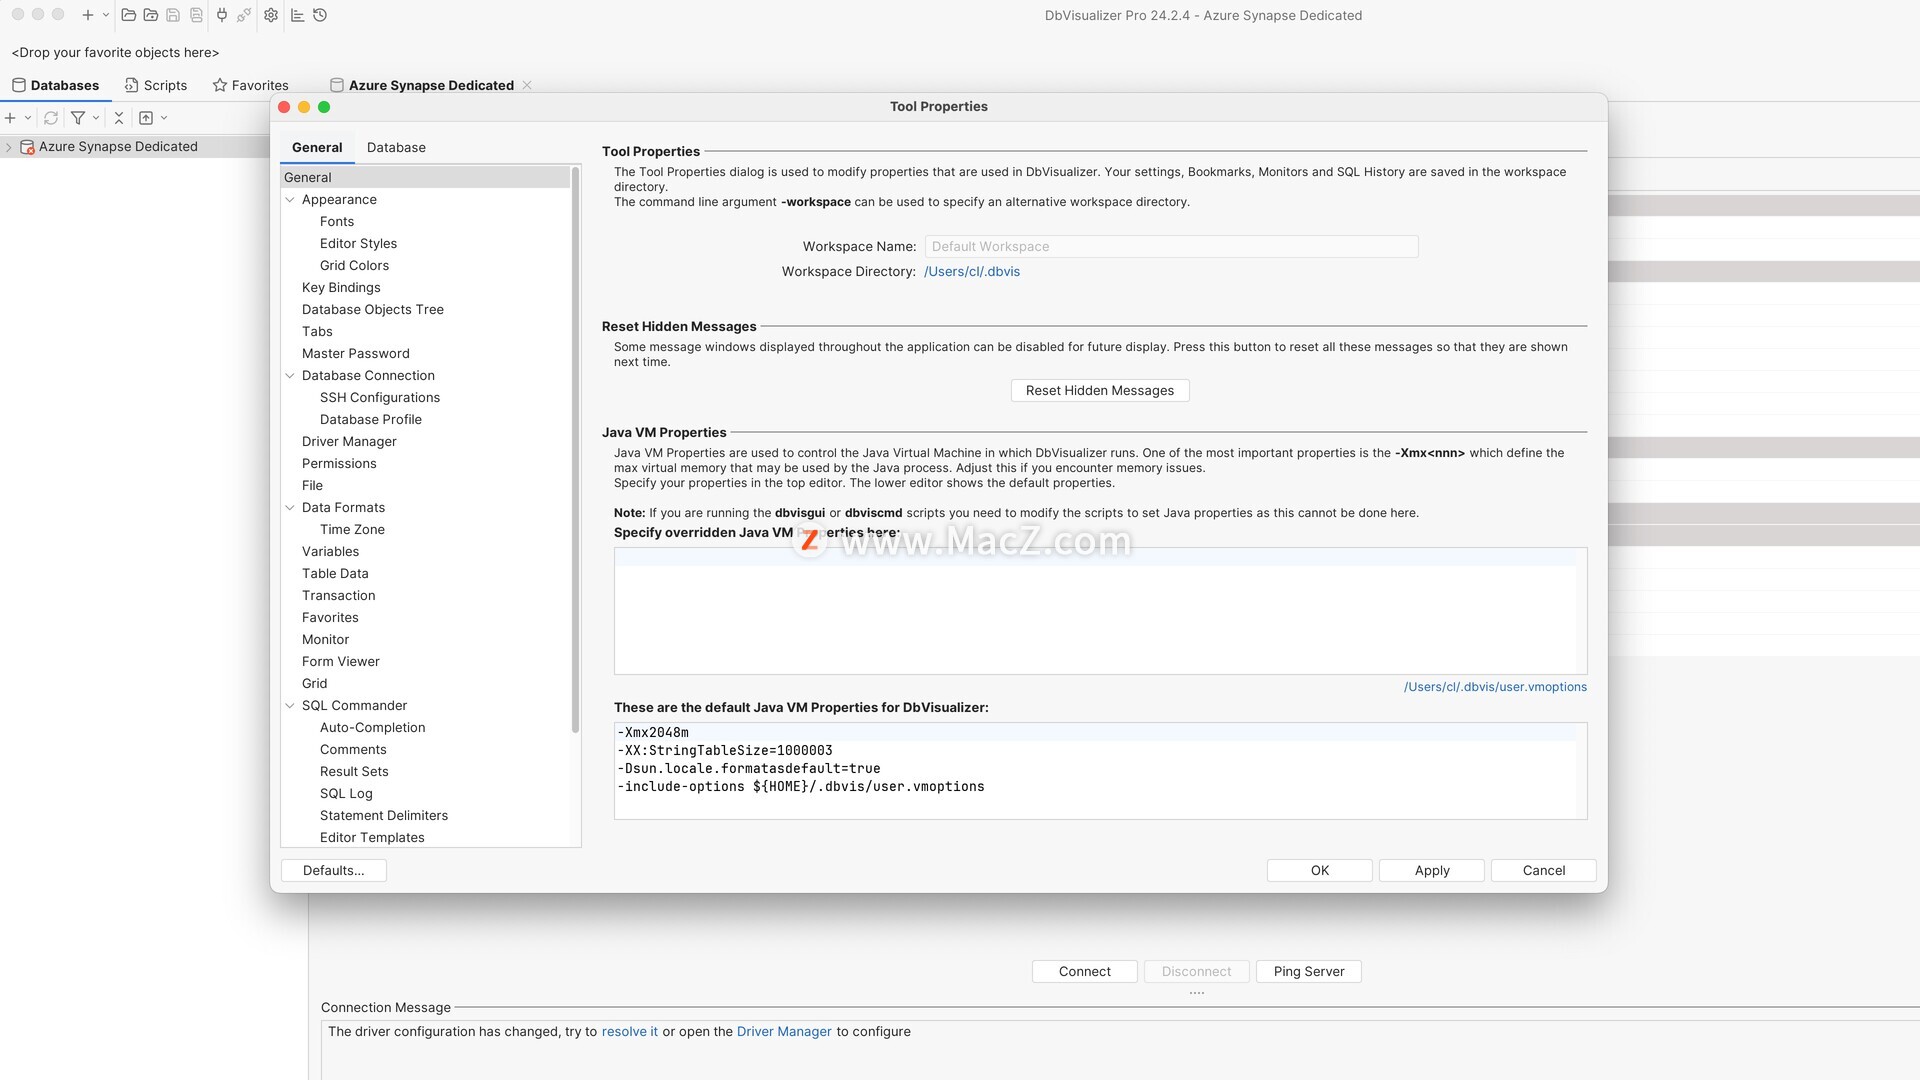Open Driver Manager in properties tree
Image resolution: width=1920 pixels, height=1080 pixels.
349,442
